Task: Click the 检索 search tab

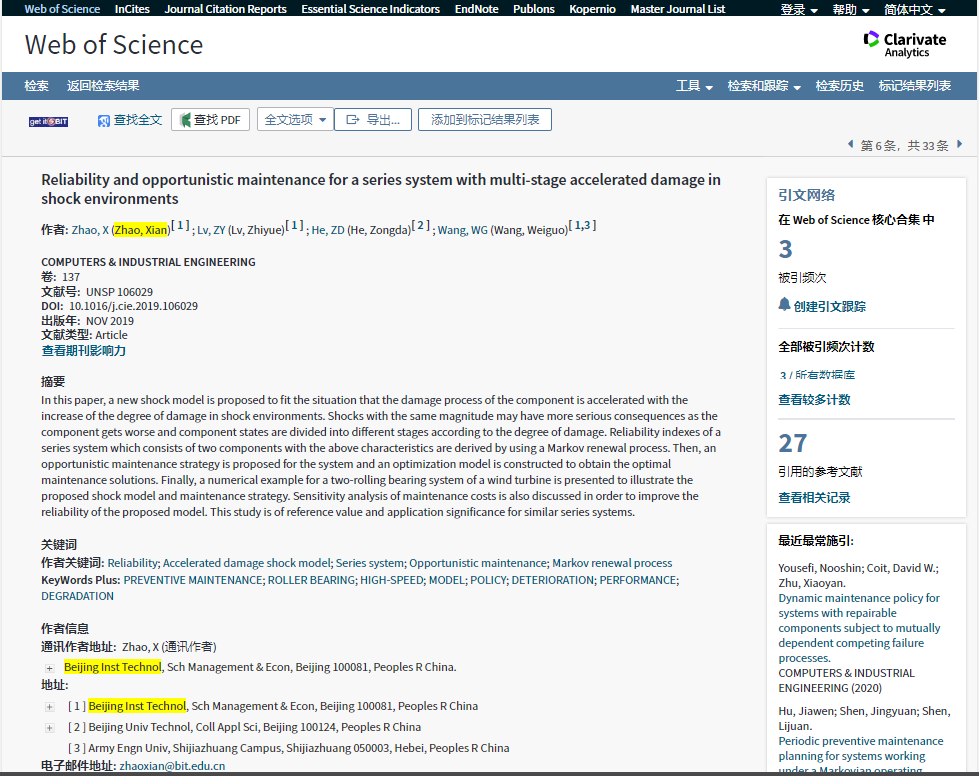Action: (36, 86)
